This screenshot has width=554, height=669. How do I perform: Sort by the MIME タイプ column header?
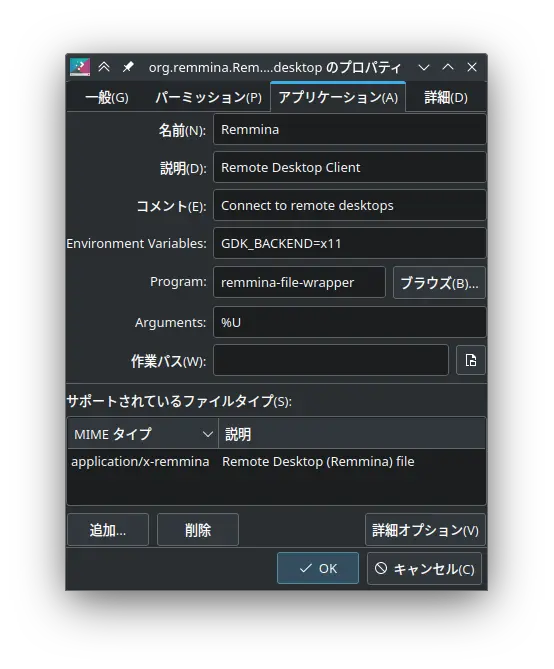(x=143, y=433)
